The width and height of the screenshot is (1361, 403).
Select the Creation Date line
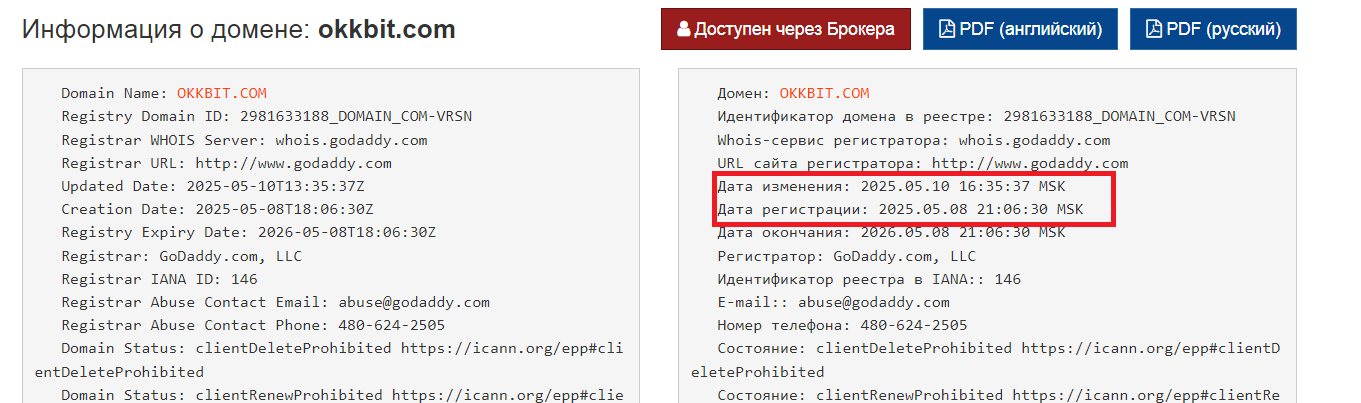(x=218, y=209)
